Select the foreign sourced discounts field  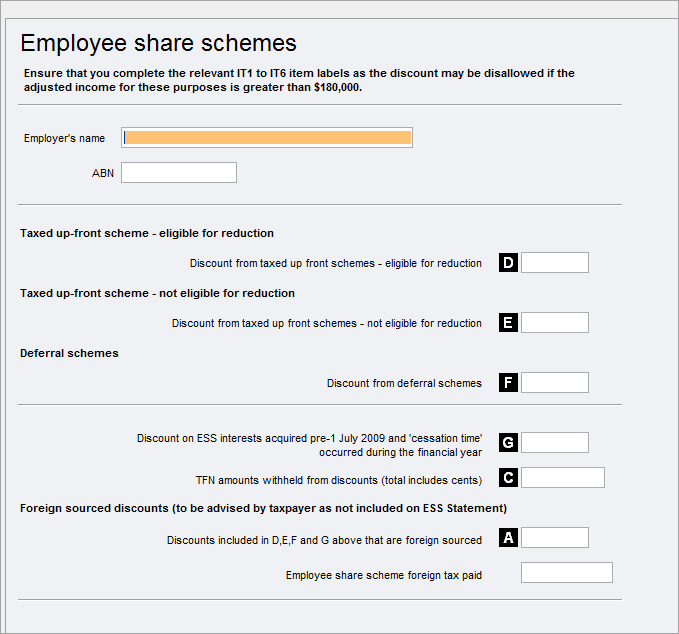(x=555, y=538)
